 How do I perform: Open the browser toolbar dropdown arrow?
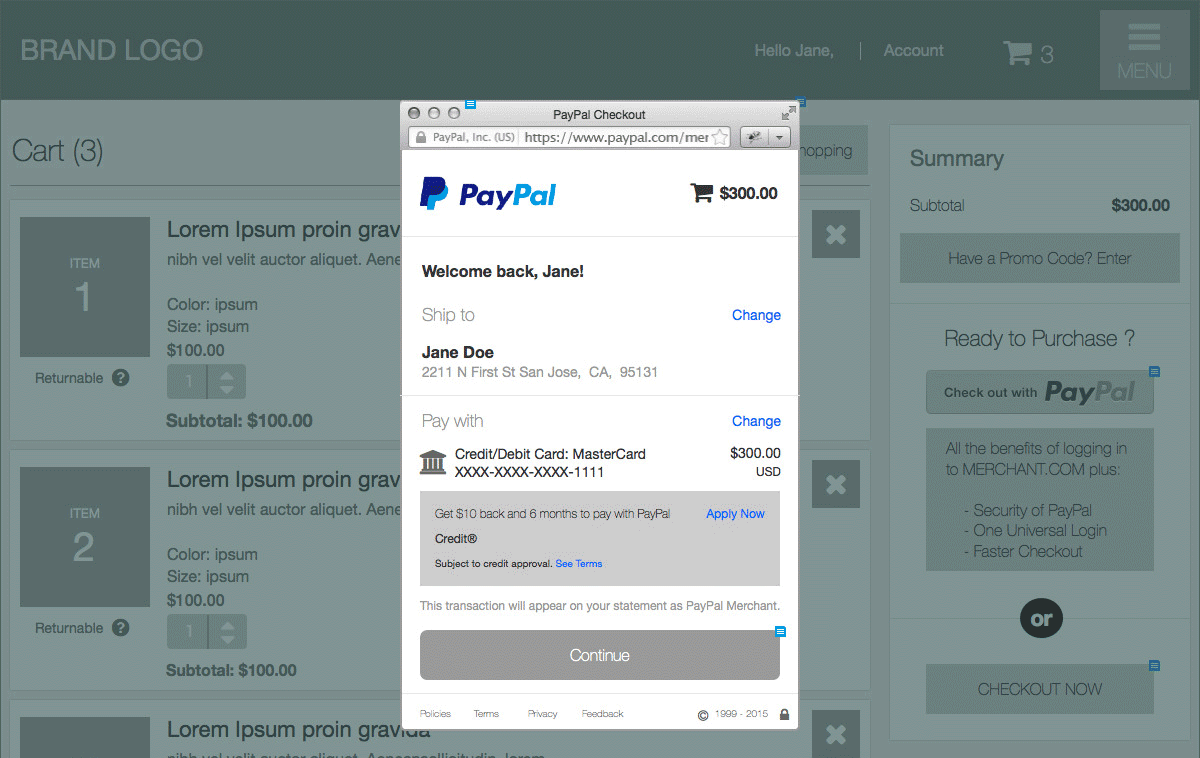click(779, 136)
